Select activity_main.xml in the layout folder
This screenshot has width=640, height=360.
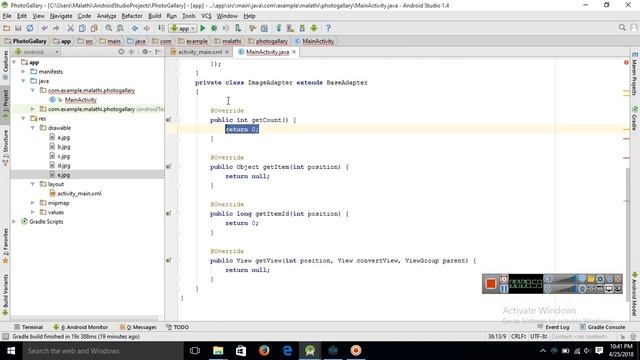click(x=79, y=193)
